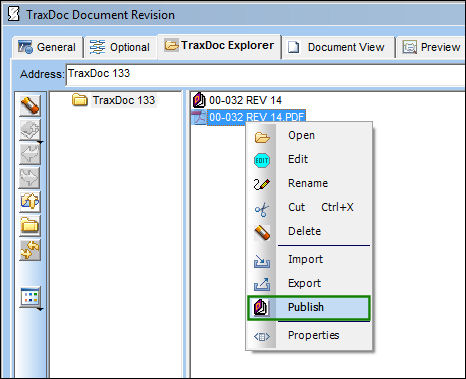Viewport: 466px width, 379px height.
Task: Click the open folder icon beside Open
Action: point(262,137)
